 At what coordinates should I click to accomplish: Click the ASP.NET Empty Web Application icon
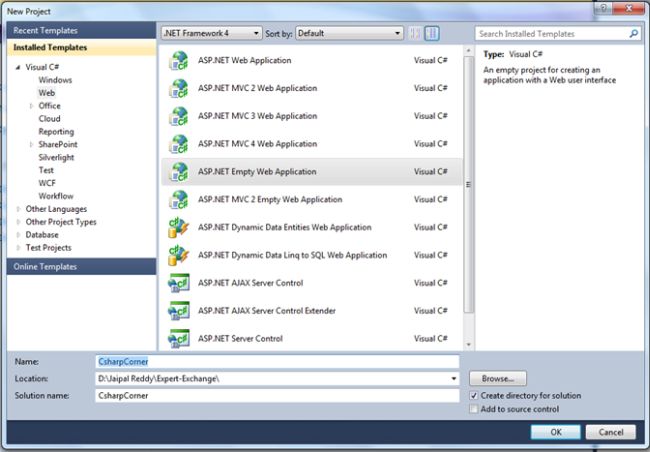(x=179, y=172)
